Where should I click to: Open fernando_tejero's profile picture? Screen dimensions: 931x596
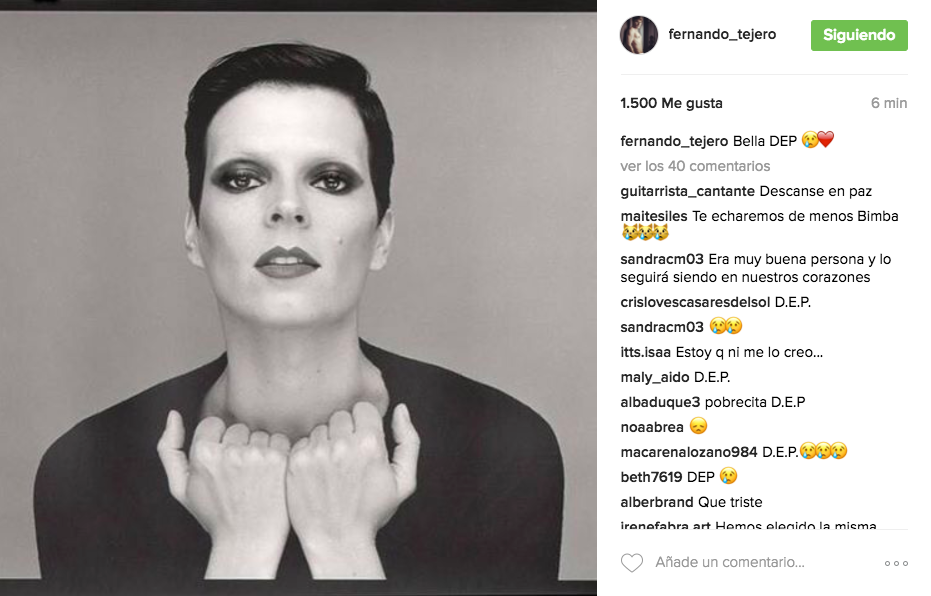[x=639, y=35]
